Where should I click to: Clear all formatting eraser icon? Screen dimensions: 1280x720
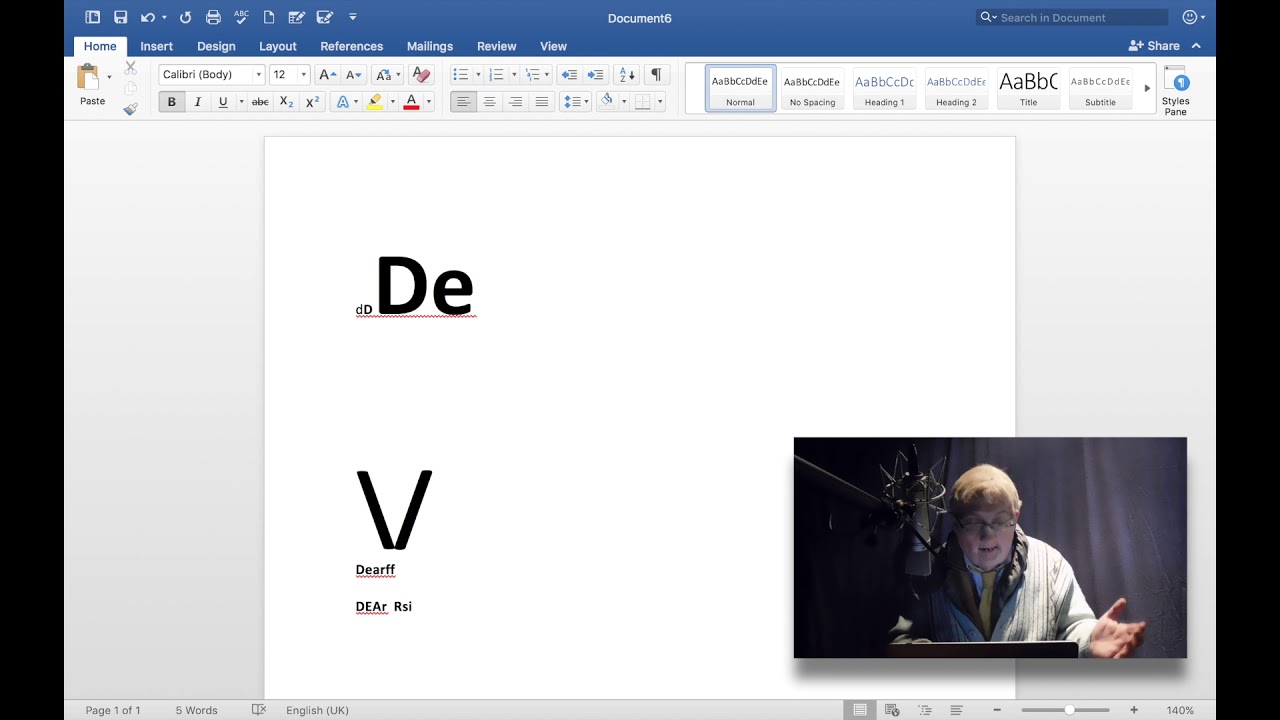click(421, 75)
